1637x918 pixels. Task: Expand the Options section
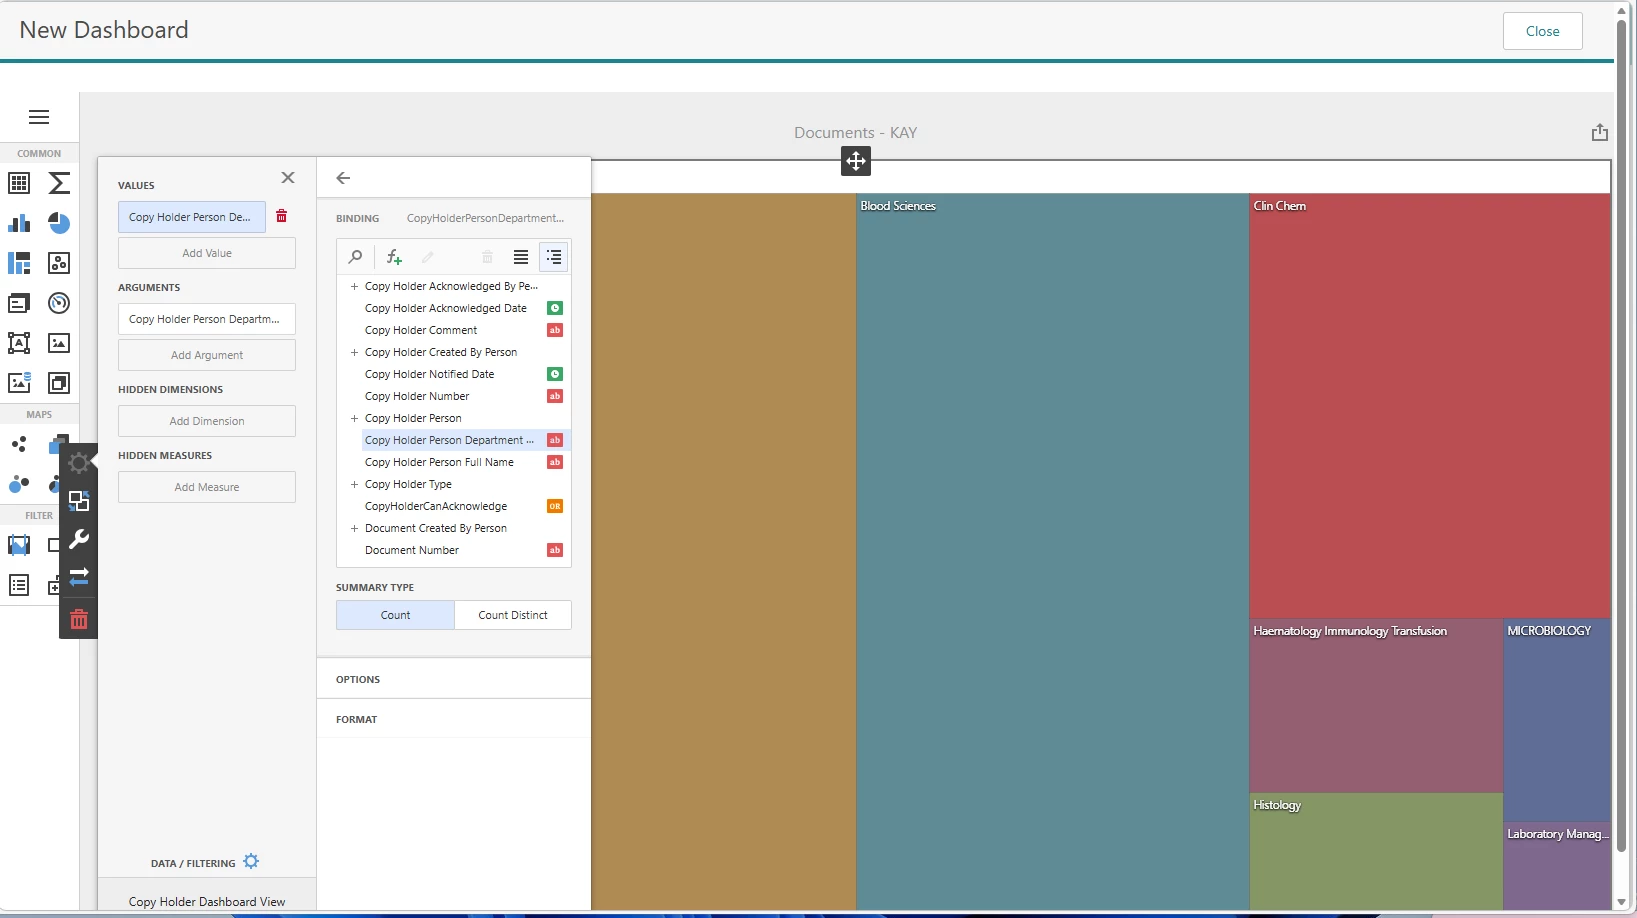coord(454,679)
